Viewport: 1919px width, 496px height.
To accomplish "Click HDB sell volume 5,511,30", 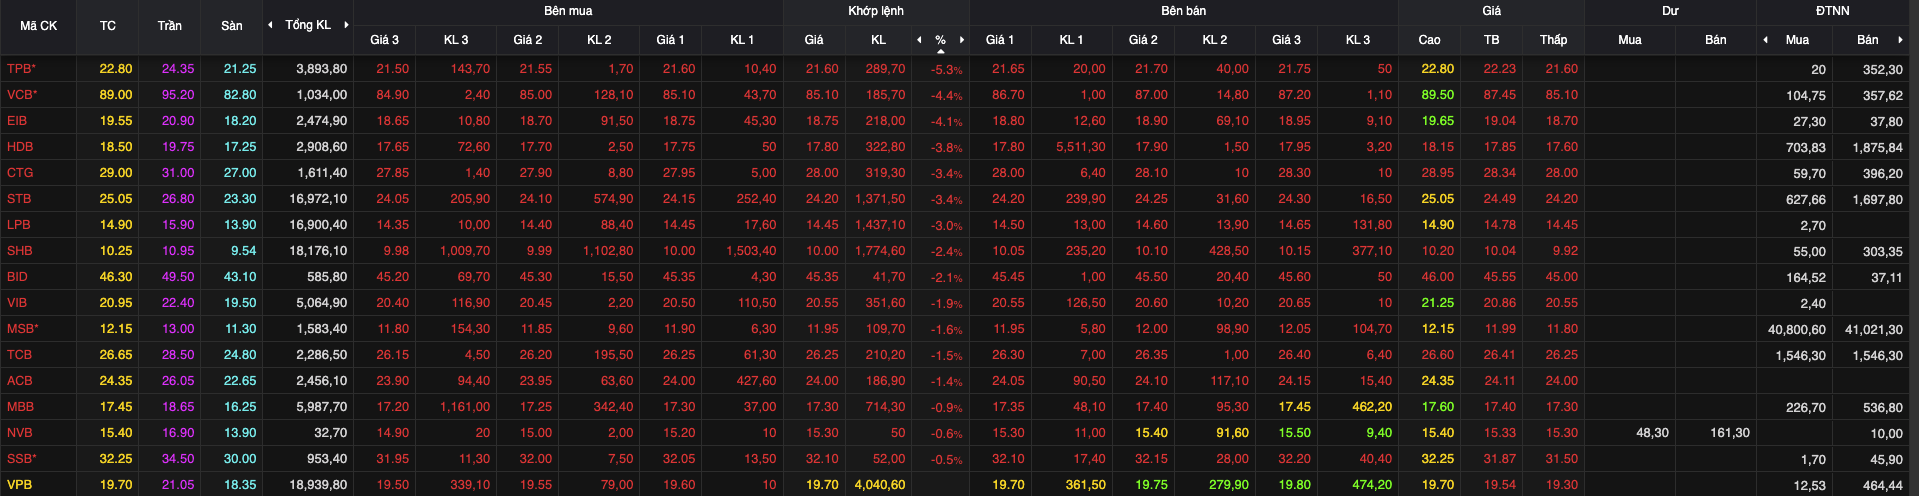I will click(x=1081, y=147).
